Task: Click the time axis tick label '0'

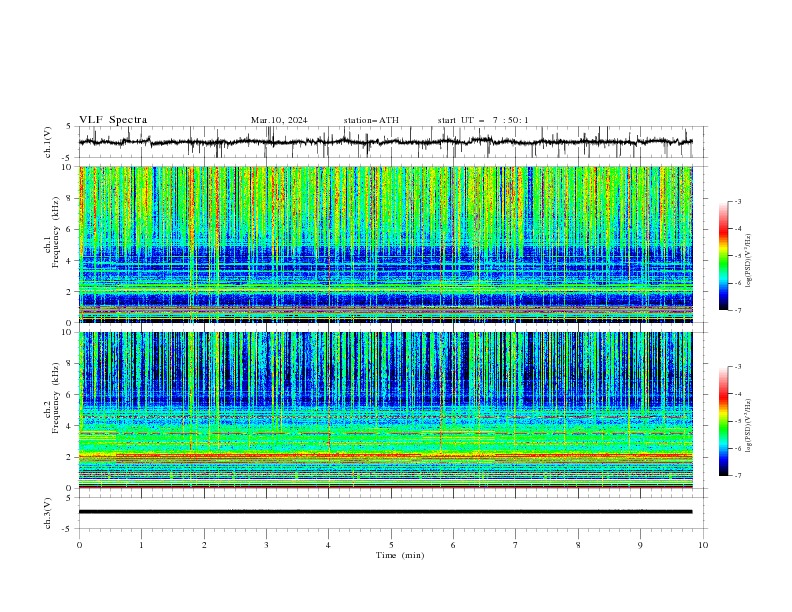Action: coord(79,545)
